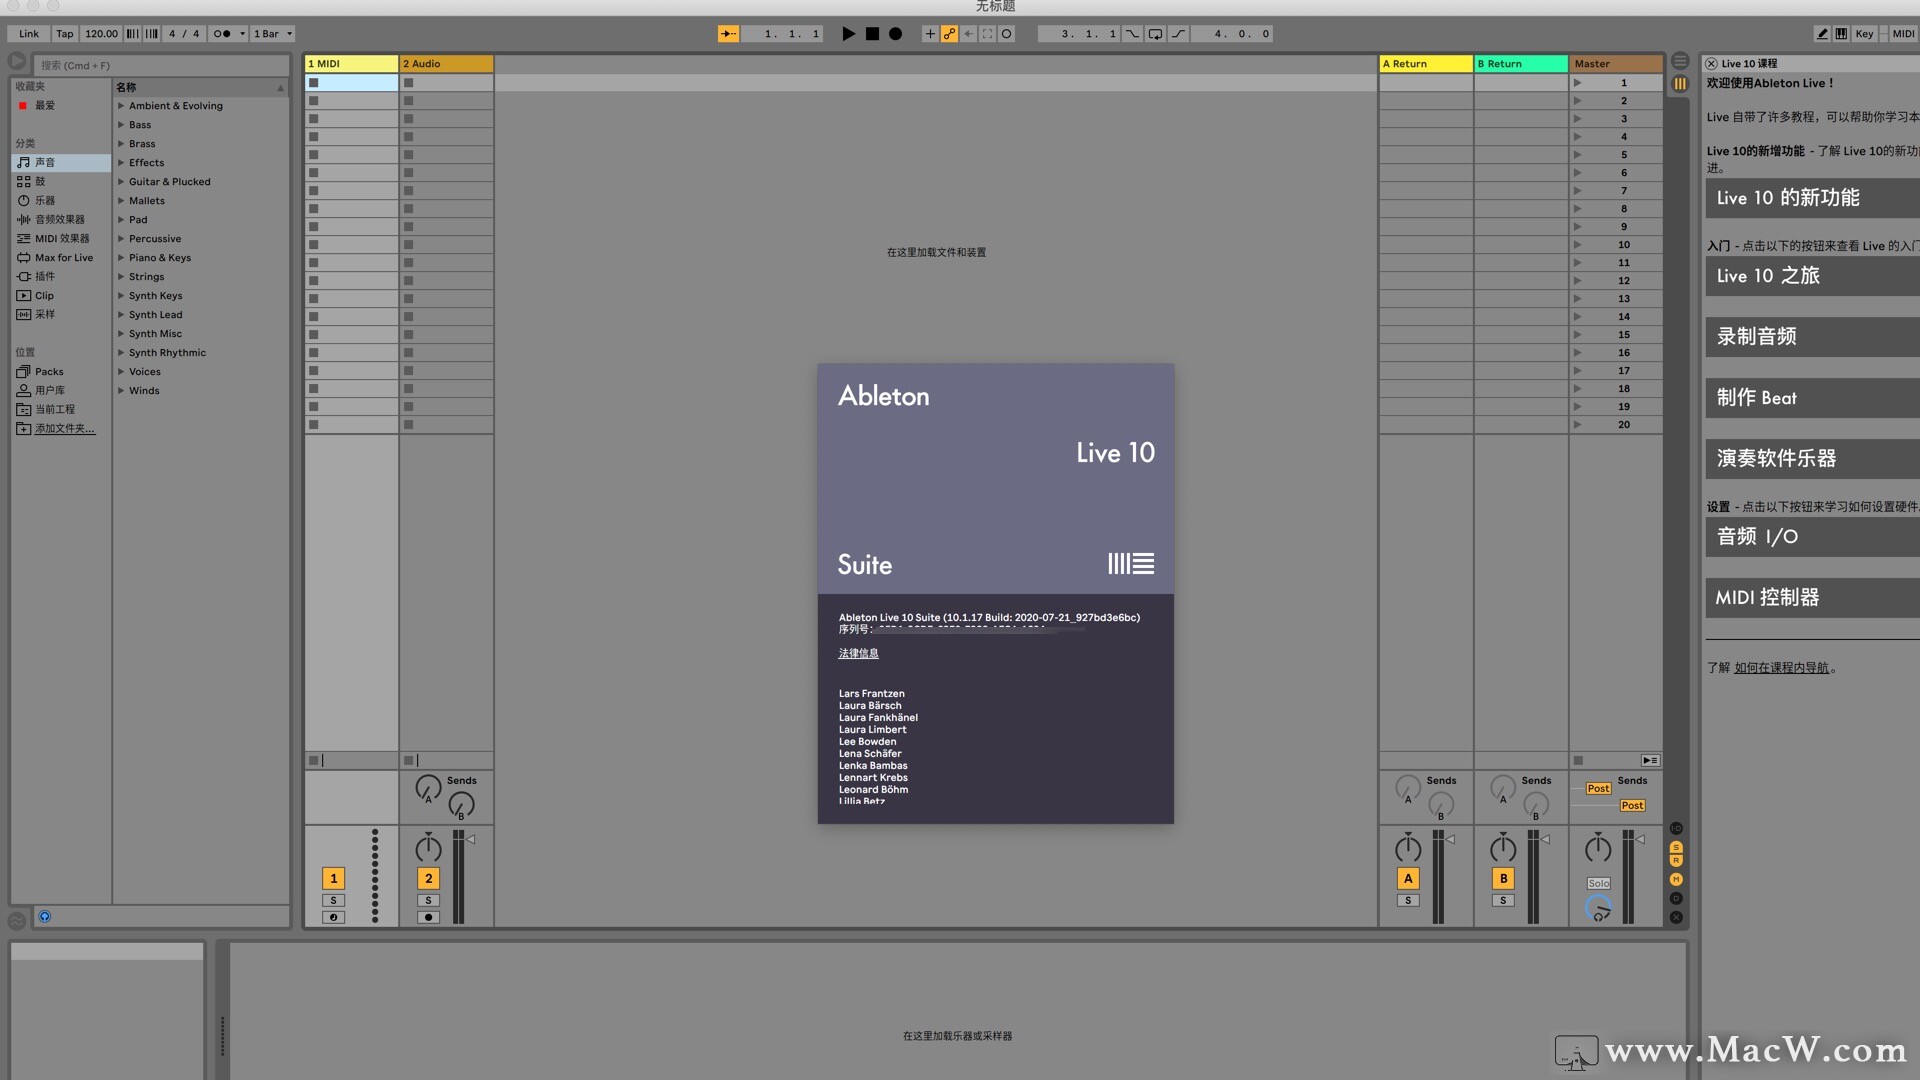Select the 乐器 instruments category
The image size is (1920, 1080).
[60, 200]
